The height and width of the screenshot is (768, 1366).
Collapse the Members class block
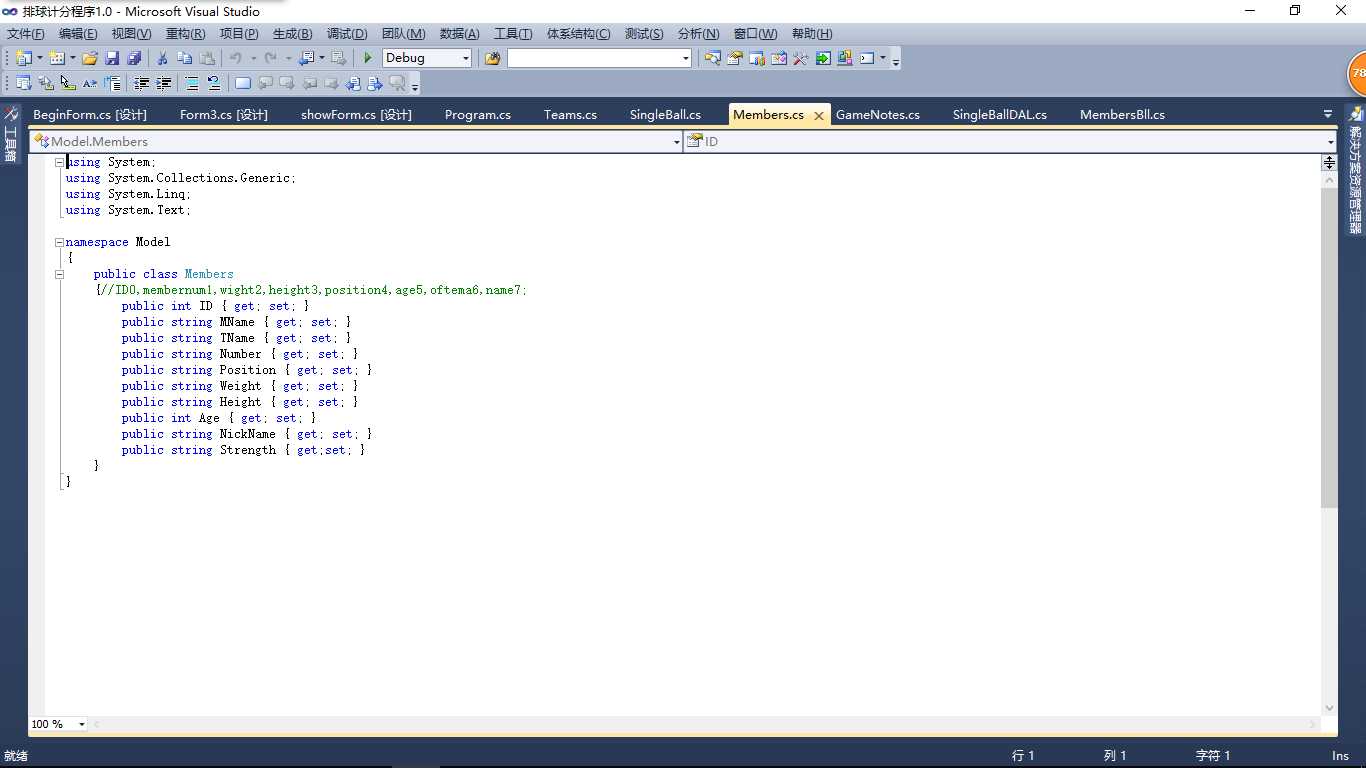[59, 274]
